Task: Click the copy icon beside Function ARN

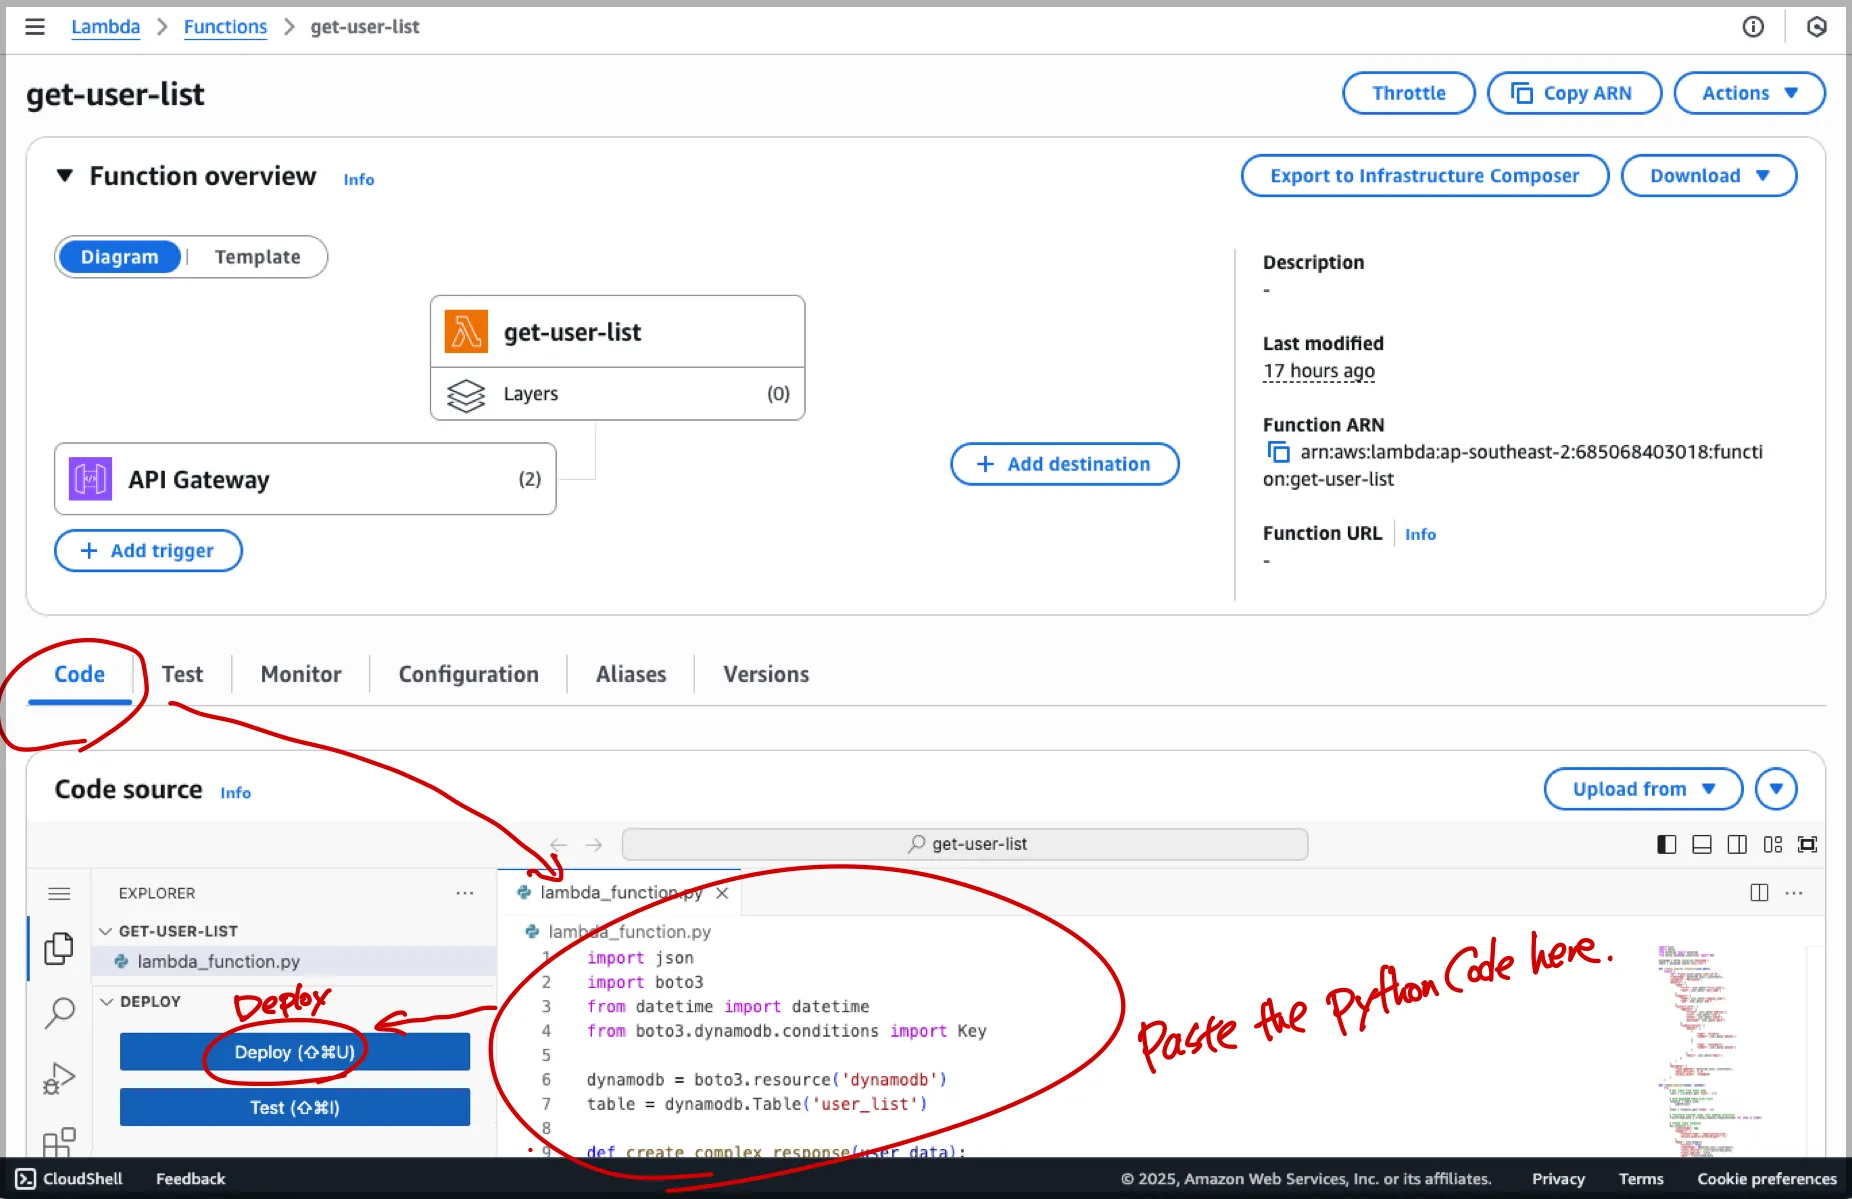Action: [1278, 452]
